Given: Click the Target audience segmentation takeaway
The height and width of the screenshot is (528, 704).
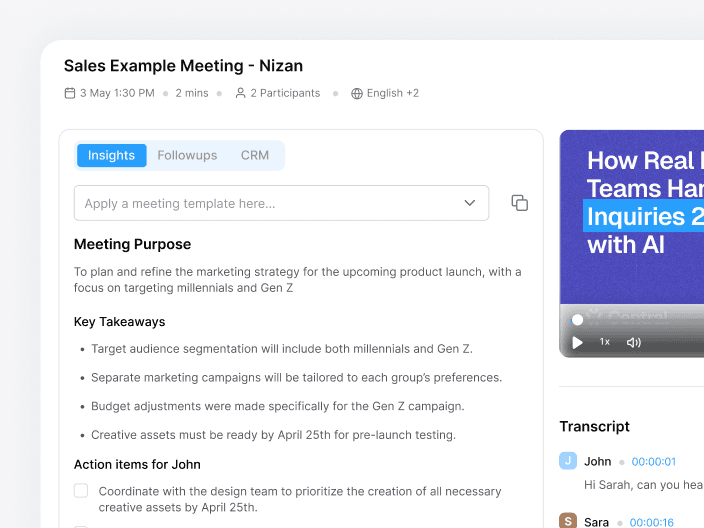Looking at the screenshot, I should coord(282,349).
